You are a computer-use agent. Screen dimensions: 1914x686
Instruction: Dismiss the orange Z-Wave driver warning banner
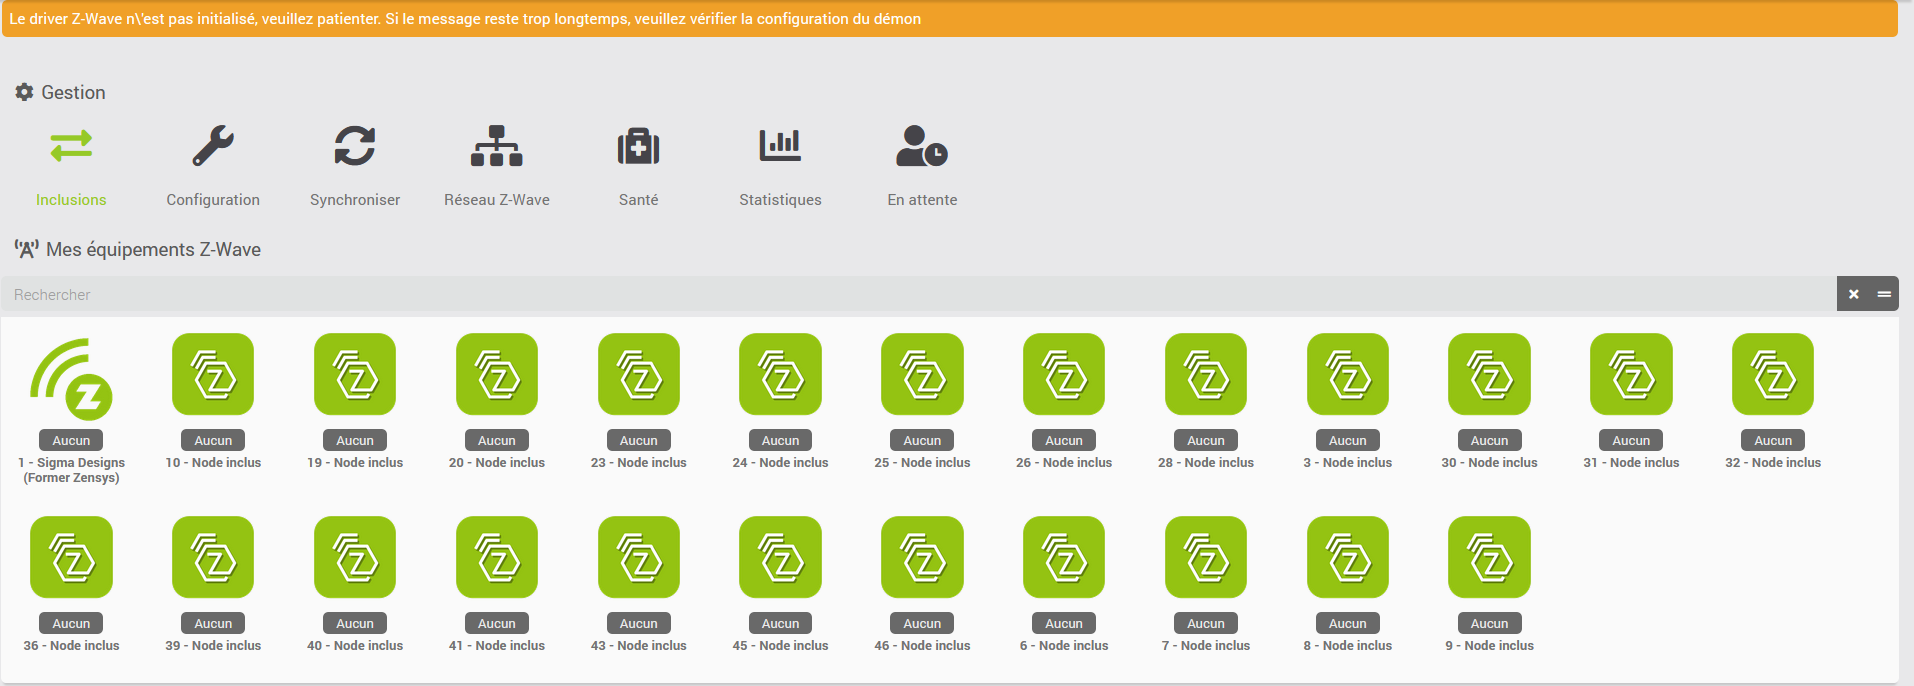950,19
